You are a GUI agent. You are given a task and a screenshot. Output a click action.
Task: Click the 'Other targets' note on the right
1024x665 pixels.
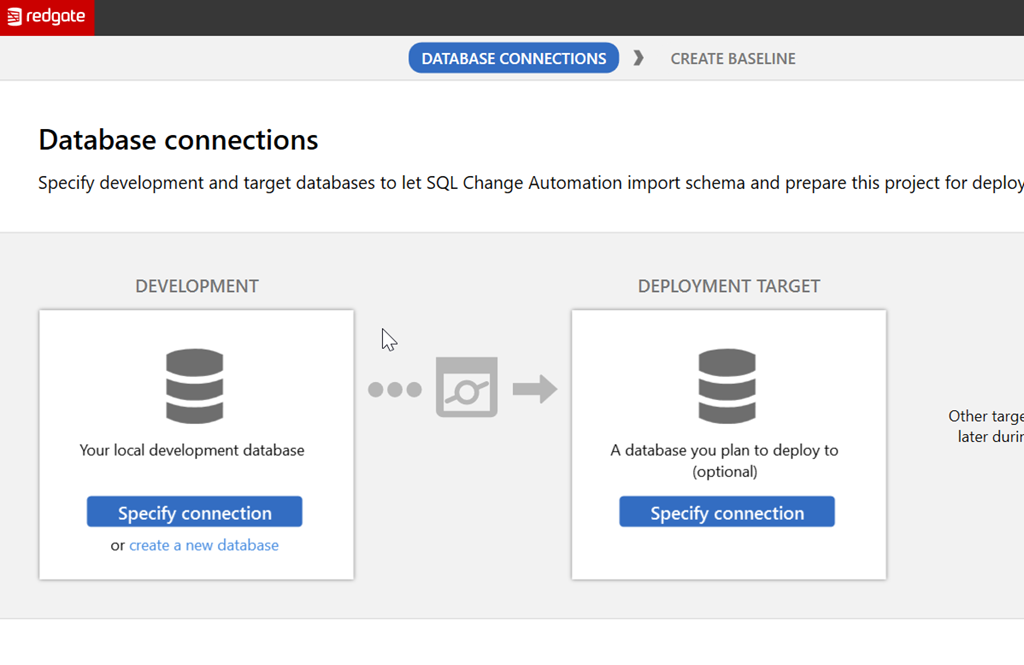986,426
